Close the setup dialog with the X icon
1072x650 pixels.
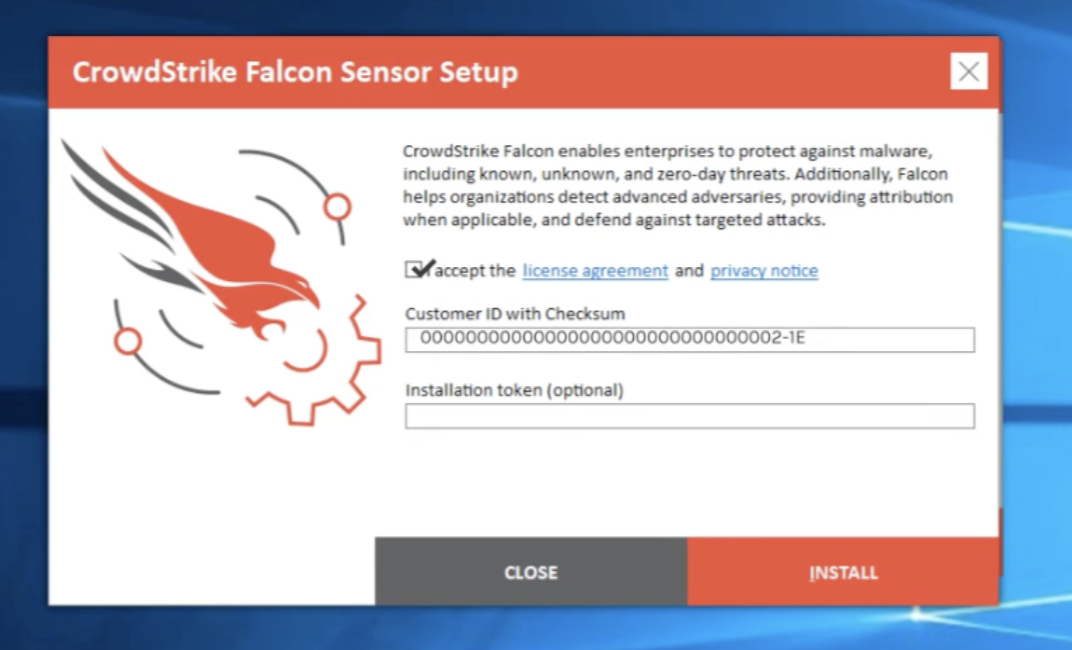[x=968, y=72]
